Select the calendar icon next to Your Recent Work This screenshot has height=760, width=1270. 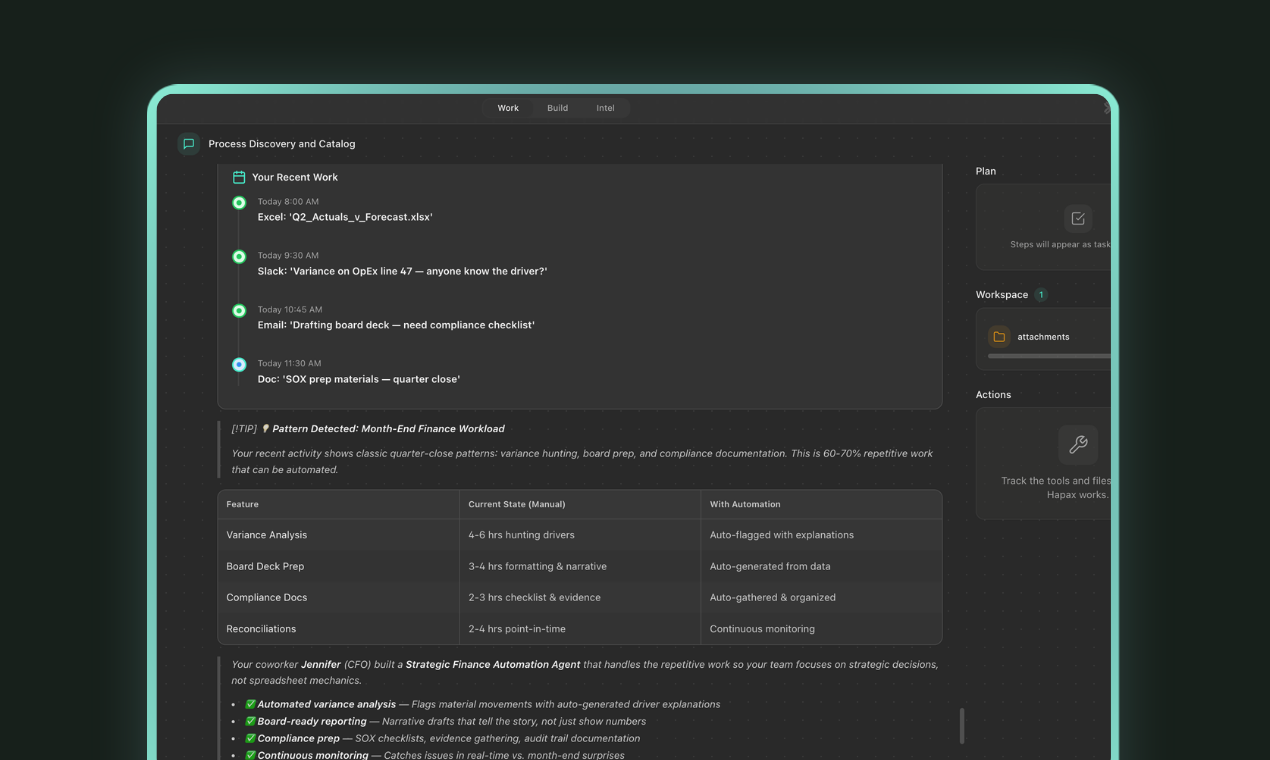[238, 176]
